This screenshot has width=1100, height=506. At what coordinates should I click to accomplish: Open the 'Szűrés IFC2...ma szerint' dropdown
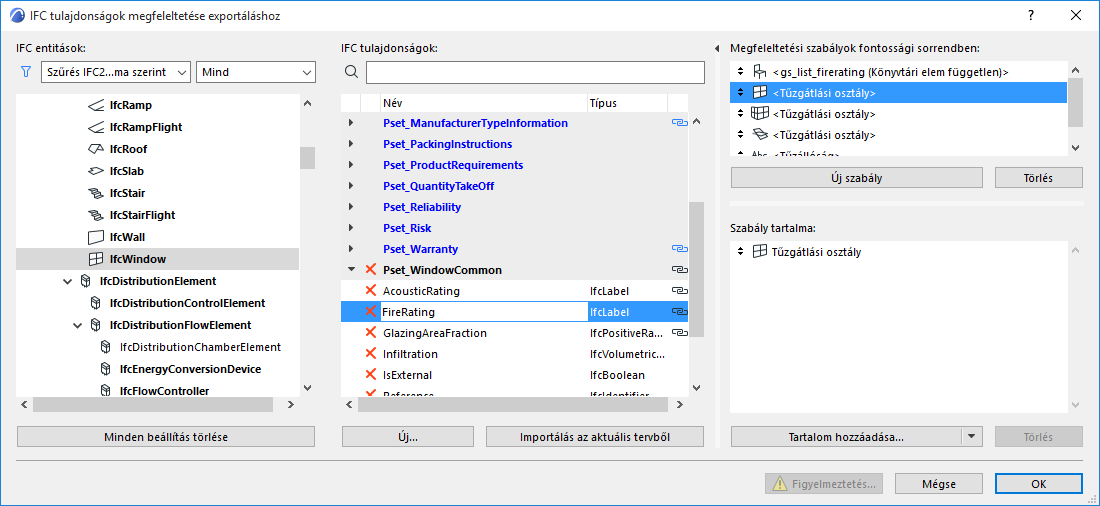[x=116, y=72]
